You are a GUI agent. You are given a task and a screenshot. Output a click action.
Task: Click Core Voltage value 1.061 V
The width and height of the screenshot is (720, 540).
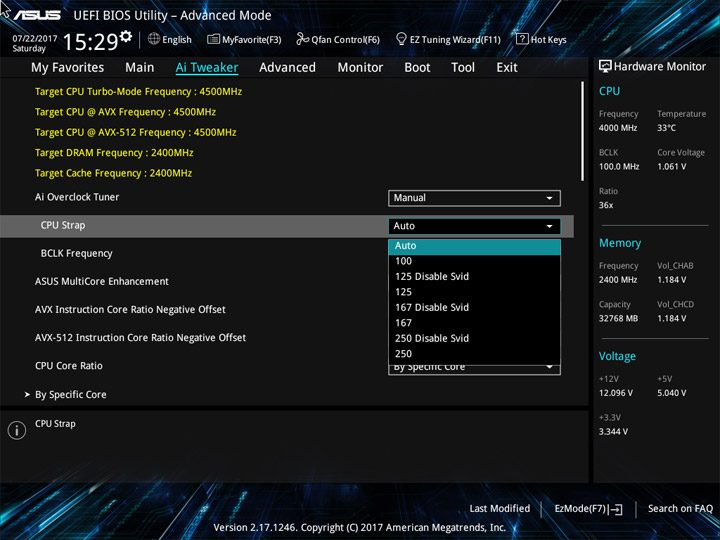pos(671,167)
